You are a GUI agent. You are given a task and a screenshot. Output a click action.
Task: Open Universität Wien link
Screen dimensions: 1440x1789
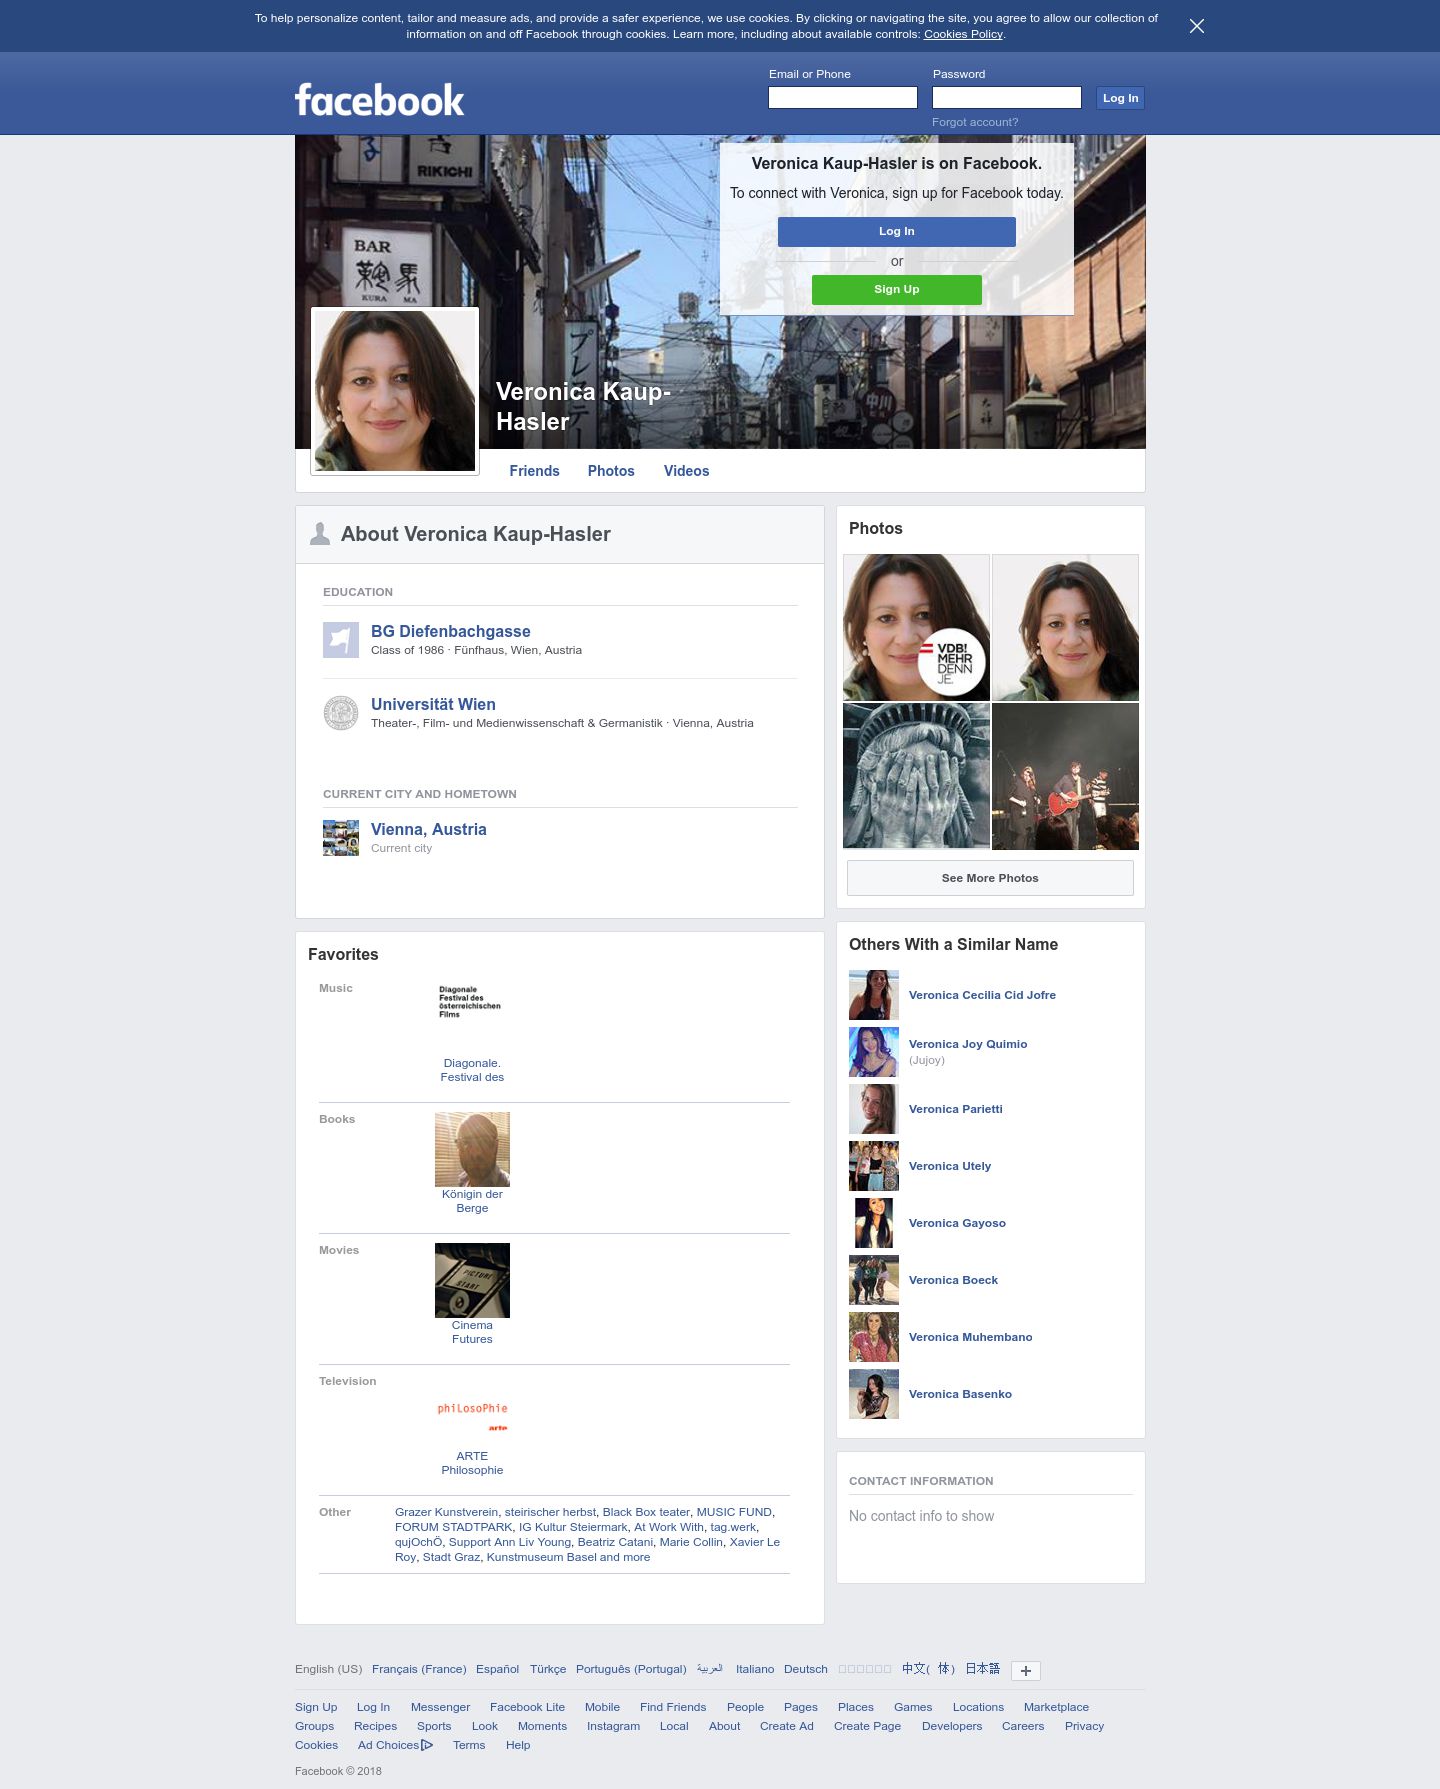(433, 704)
